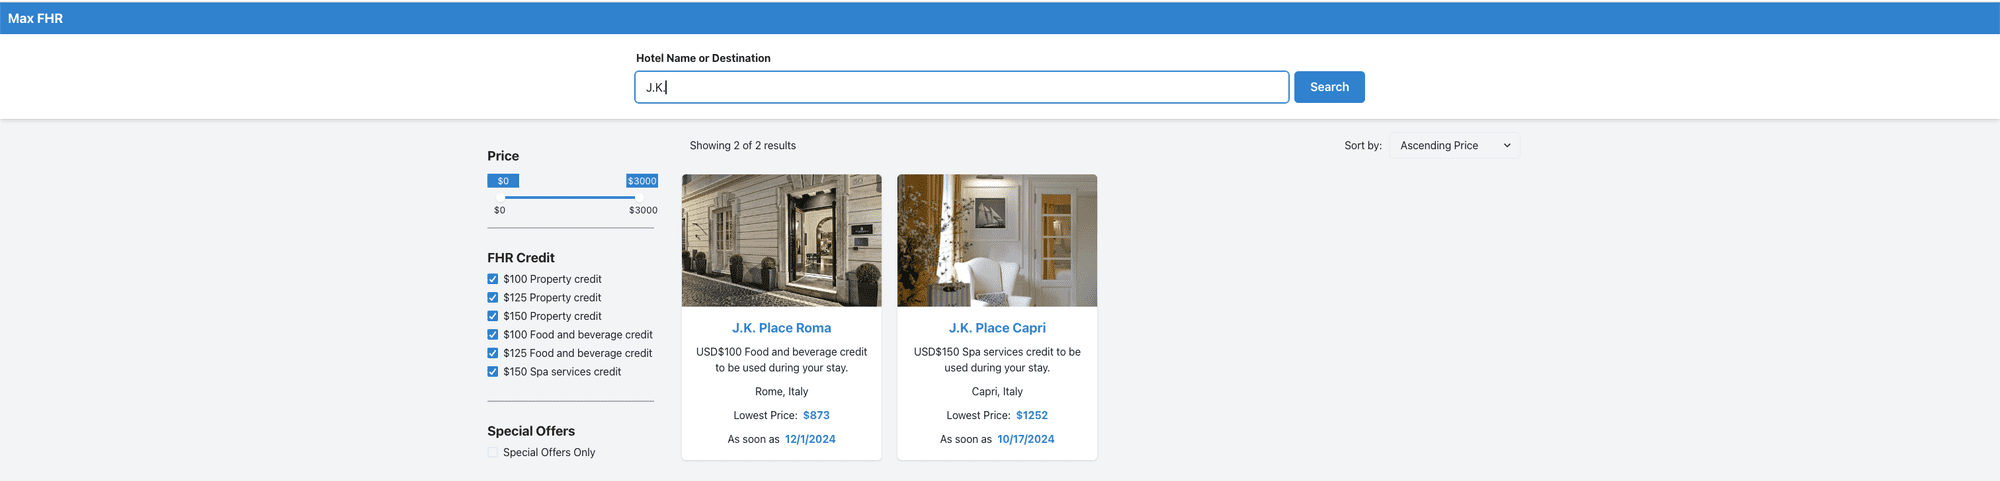This screenshot has height=481, width=2000.
Task: Select the 12/1/2024 date link
Action: tap(810, 439)
